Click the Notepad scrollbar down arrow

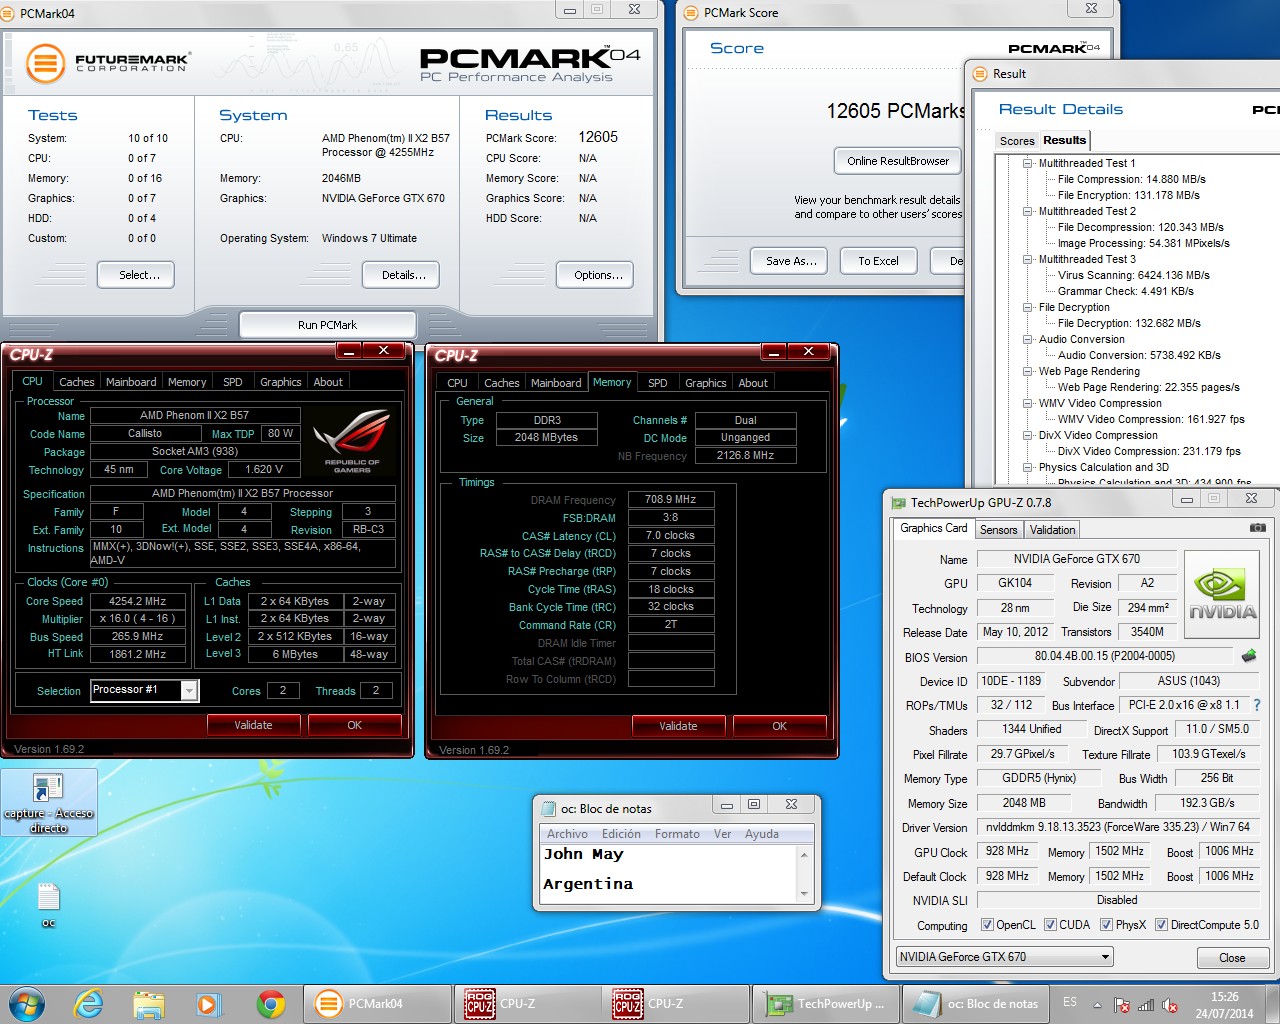[804, 893]
